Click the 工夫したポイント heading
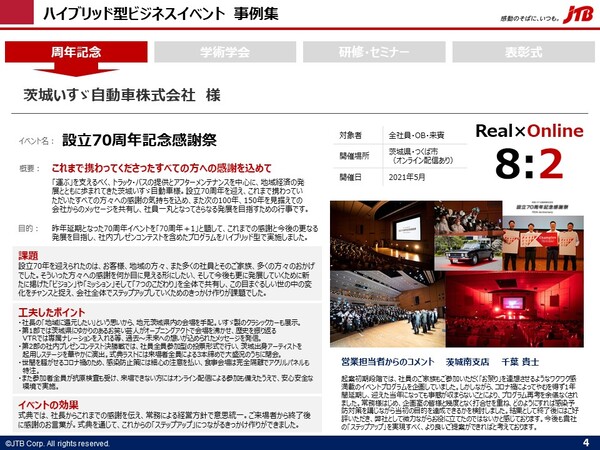Viewport: 600px width, 450px height. 52,312
